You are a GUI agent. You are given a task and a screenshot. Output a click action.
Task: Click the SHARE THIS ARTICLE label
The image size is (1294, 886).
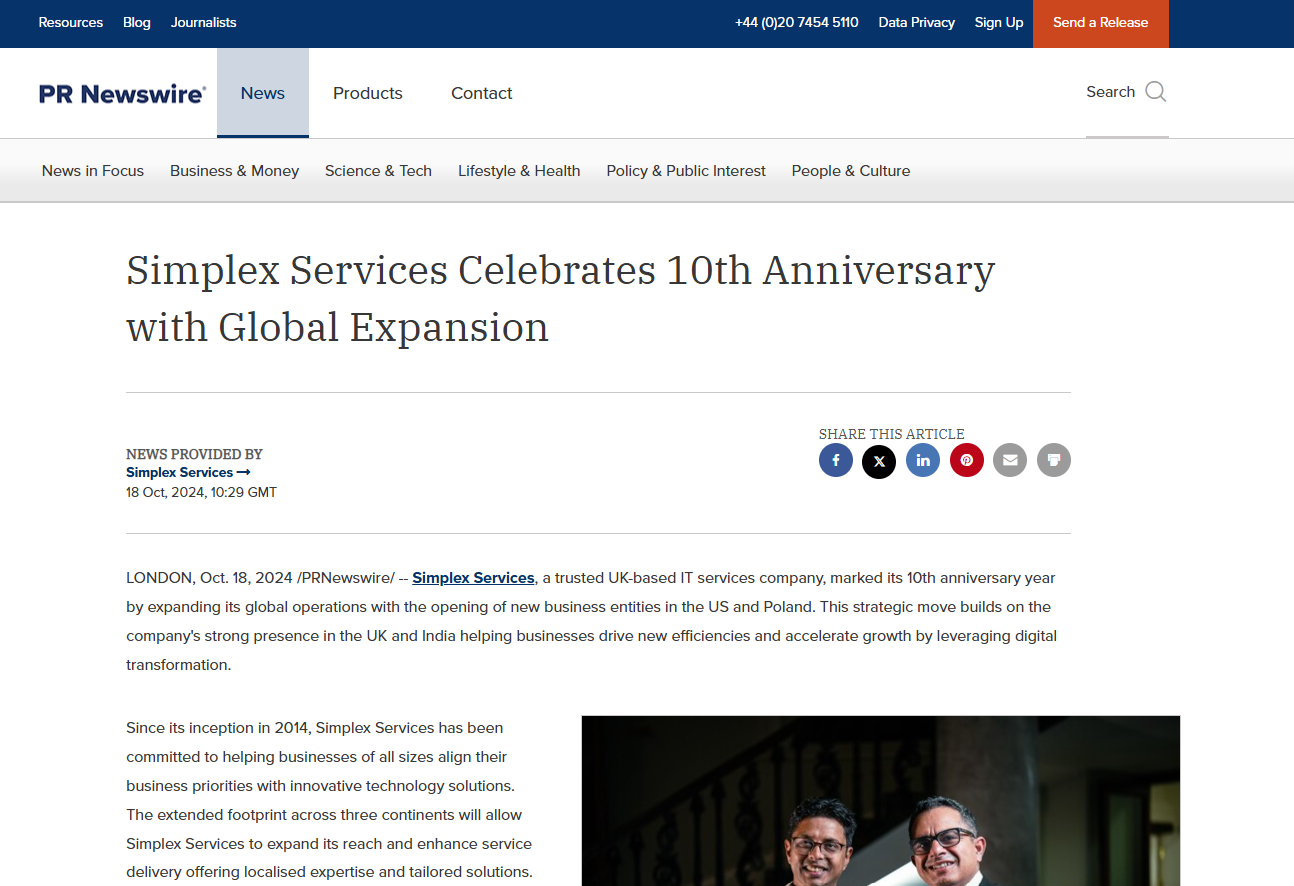(892, 434)
